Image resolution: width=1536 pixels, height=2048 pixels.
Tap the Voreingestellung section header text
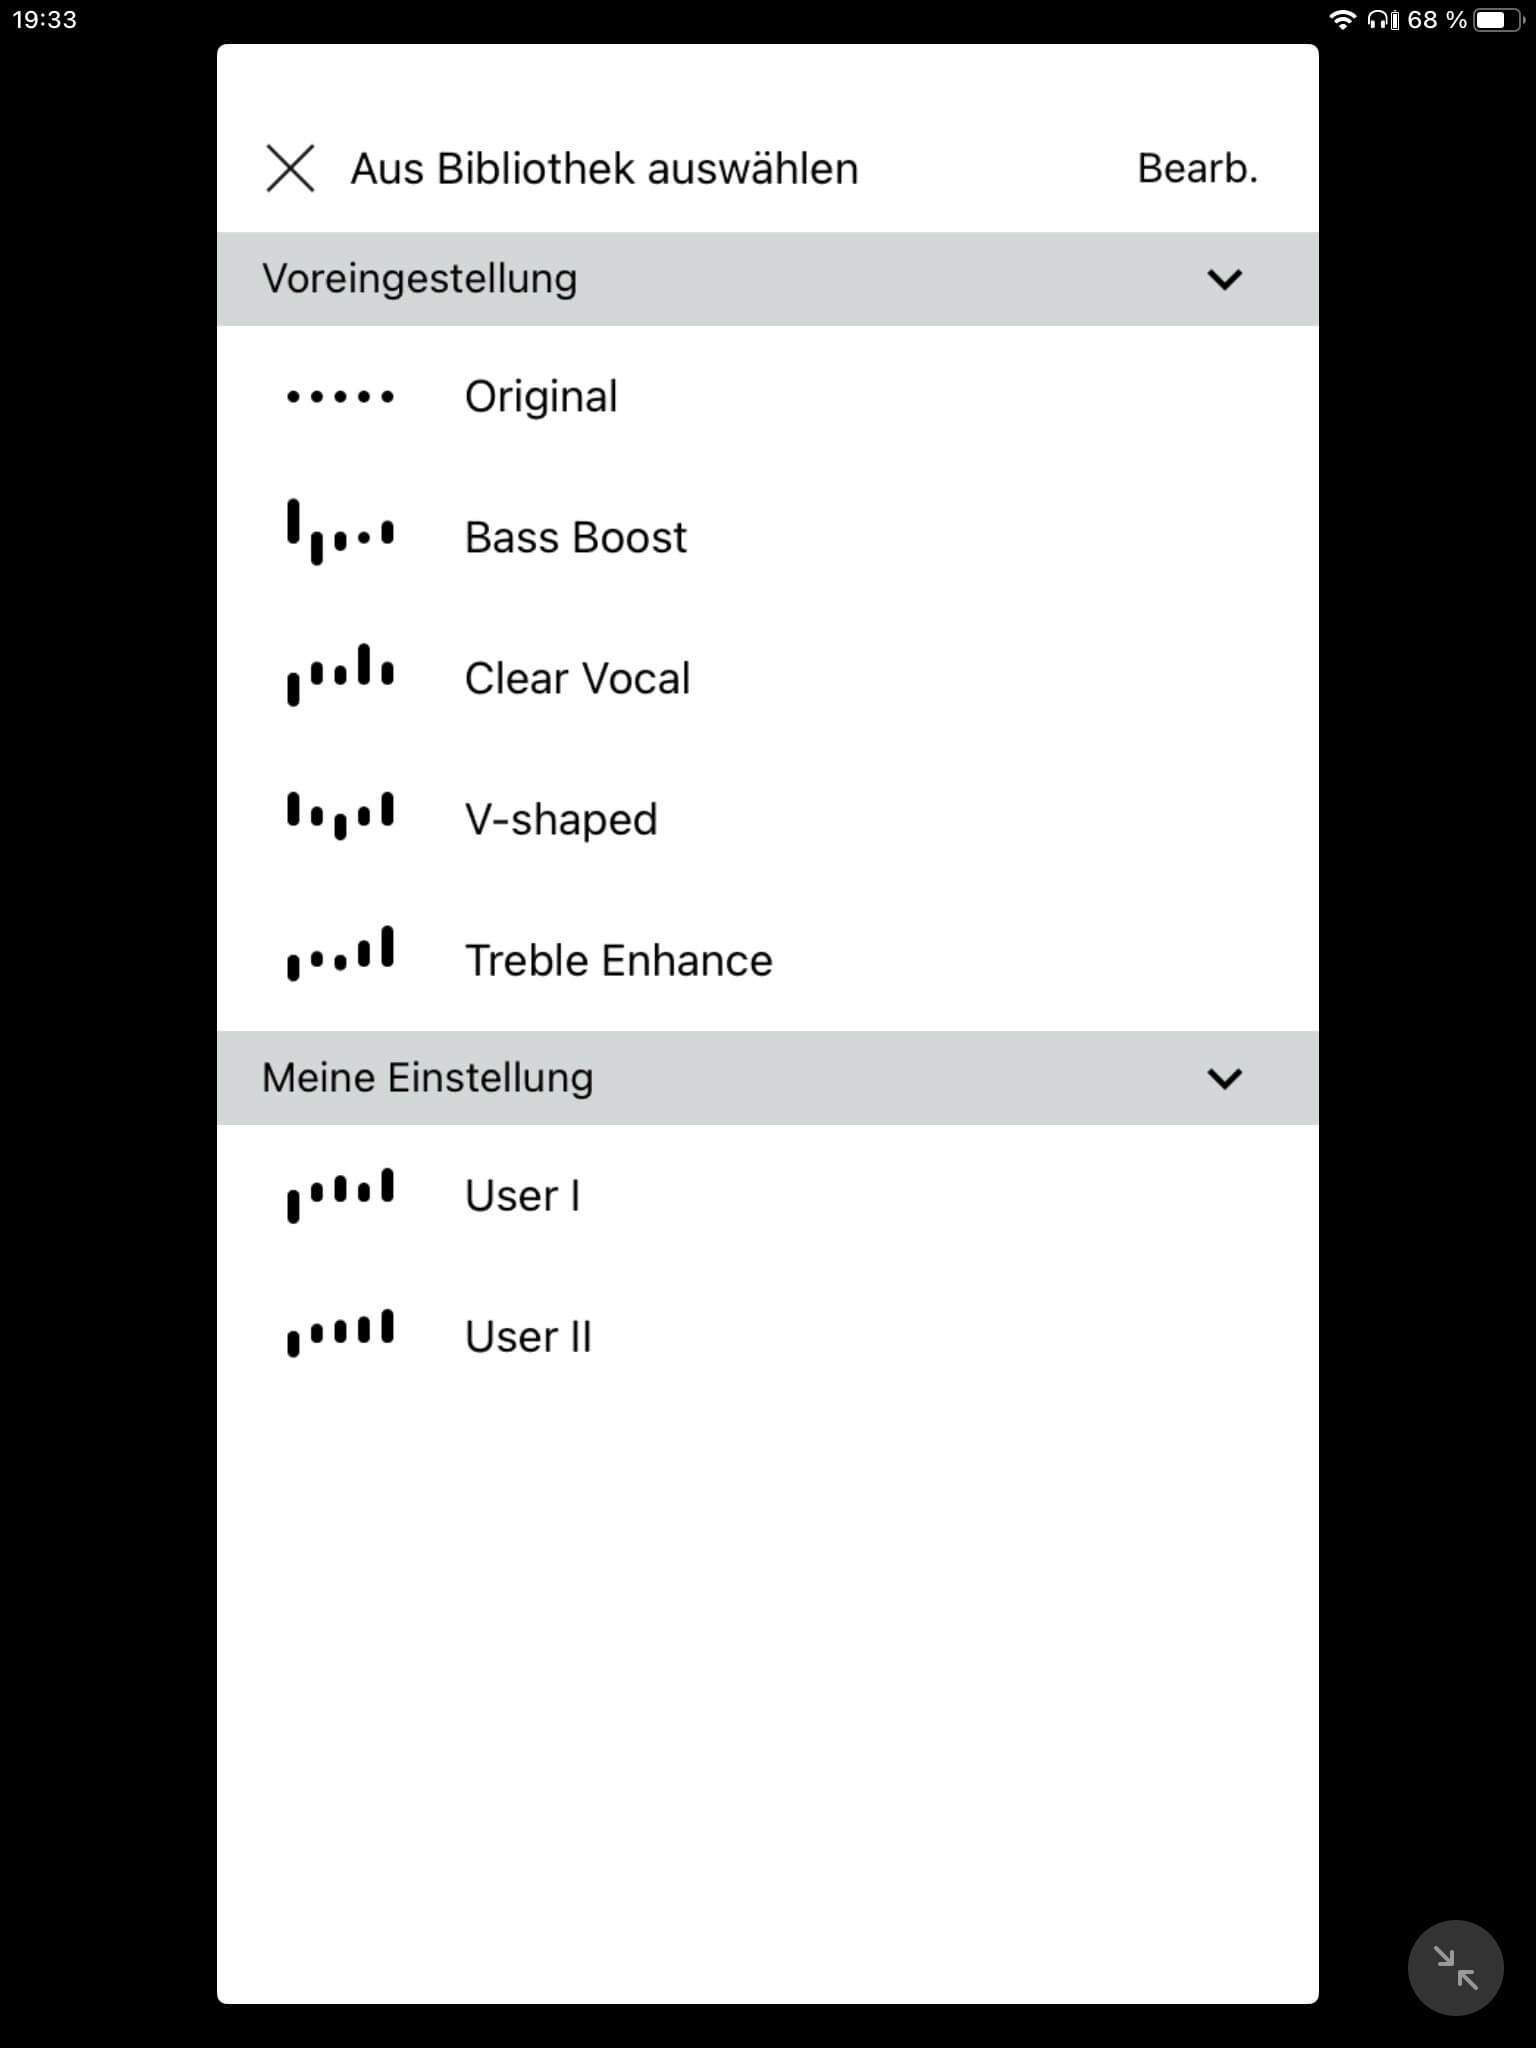click(x=419, y=279)
